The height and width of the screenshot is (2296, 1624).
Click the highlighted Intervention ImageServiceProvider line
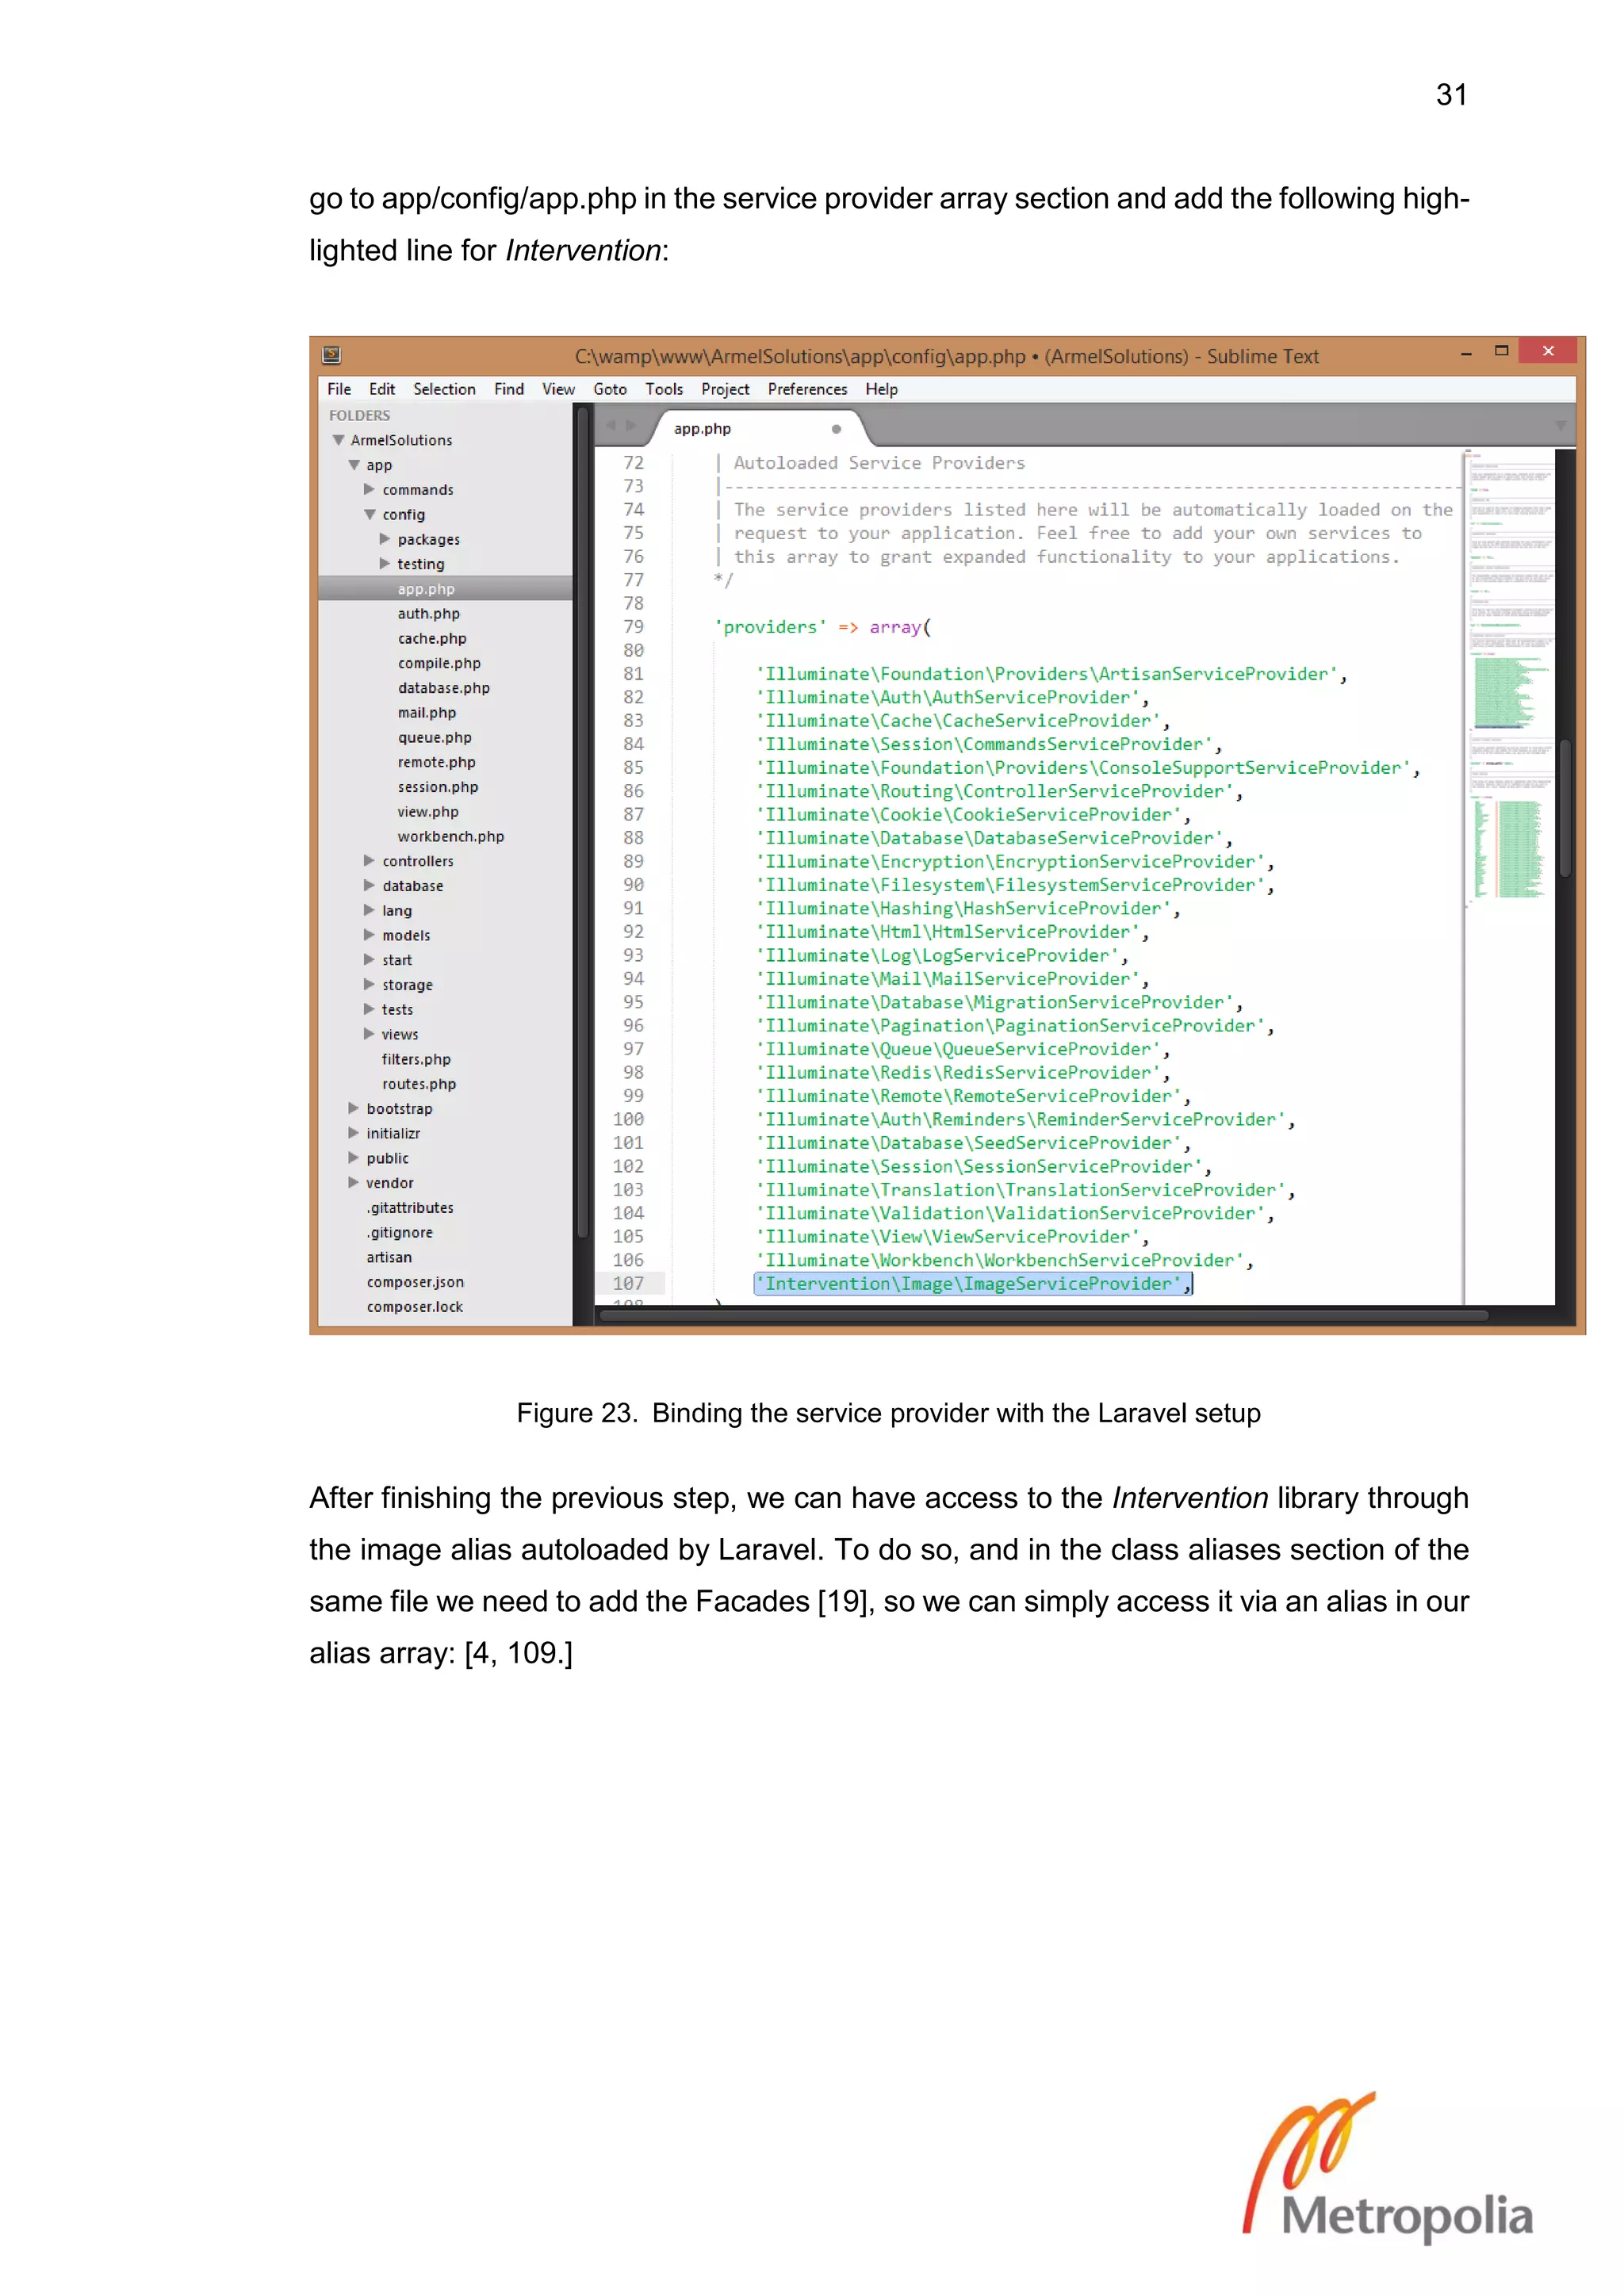(973, 1284)
